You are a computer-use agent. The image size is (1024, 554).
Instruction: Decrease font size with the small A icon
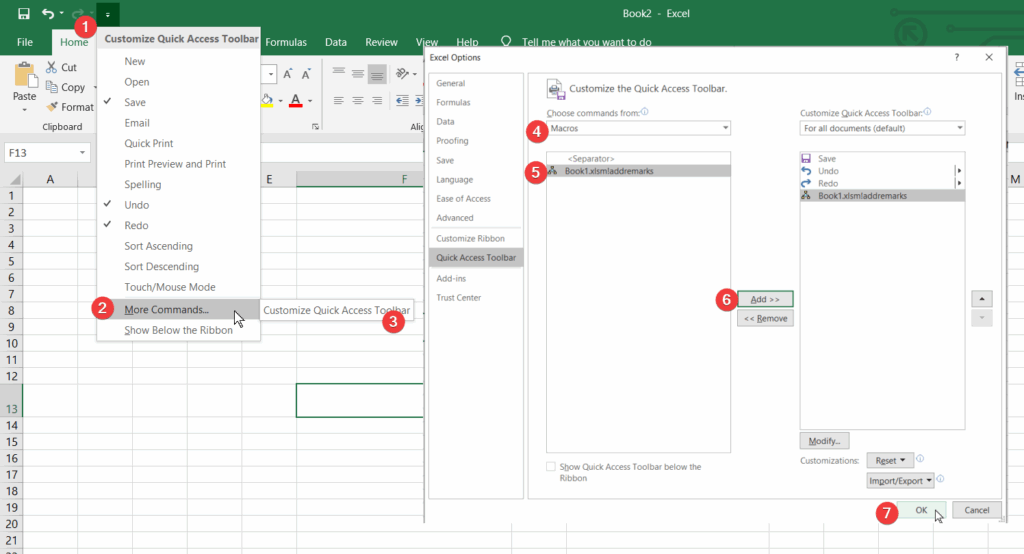tap(305, 74)
